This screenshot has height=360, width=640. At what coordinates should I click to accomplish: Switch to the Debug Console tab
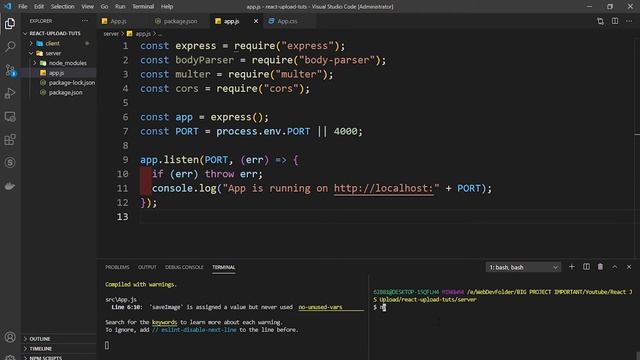184,267
